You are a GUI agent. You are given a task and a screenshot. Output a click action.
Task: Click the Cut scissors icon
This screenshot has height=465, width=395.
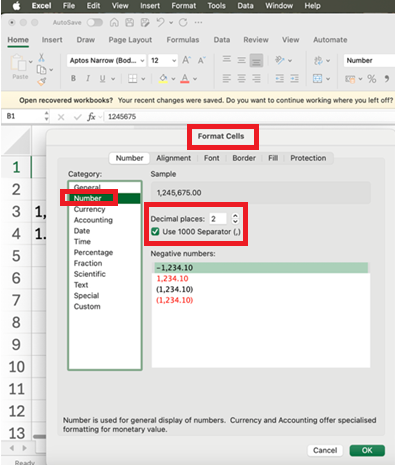41,58
